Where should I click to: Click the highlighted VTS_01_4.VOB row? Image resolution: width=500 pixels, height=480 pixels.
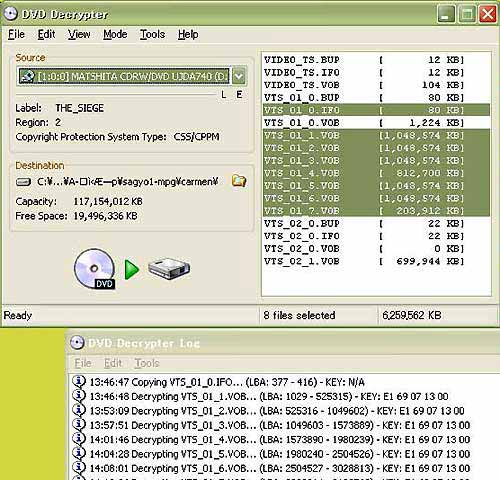coord(376,173)
